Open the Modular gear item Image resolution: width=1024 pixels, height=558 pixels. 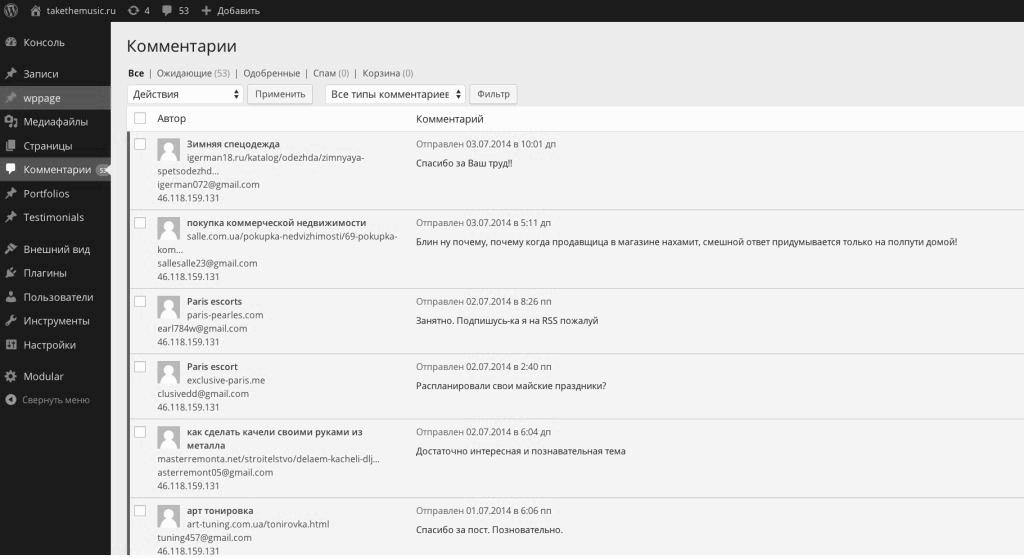click(x=43, y=376)
